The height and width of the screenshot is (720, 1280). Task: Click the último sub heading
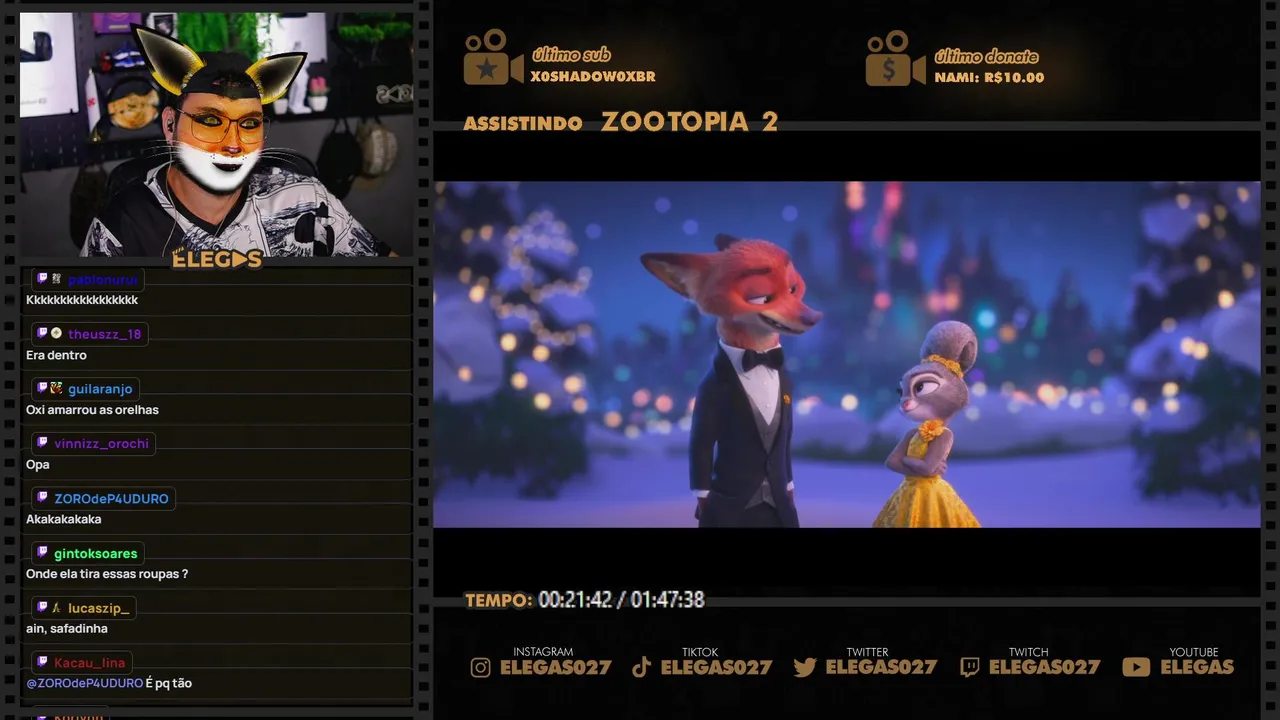click(571, 55)
